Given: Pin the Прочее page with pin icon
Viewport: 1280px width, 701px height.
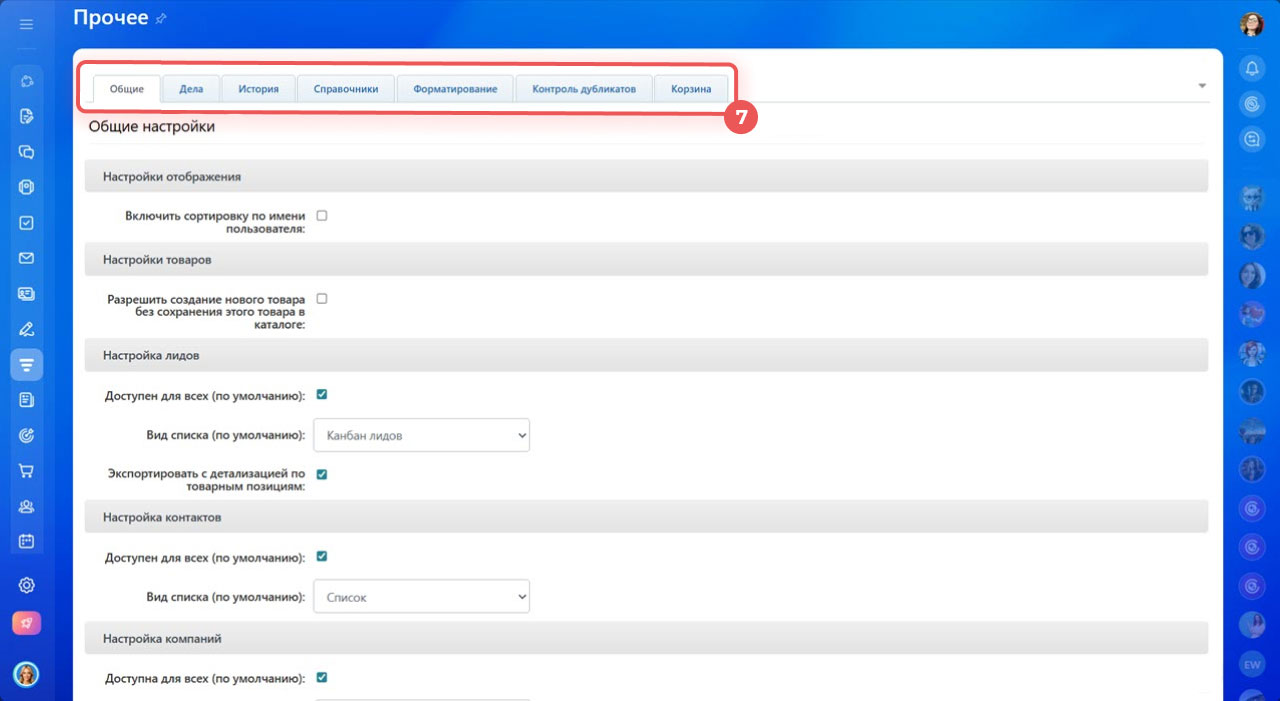Looking at the screenshot, I should coord(162,19).
